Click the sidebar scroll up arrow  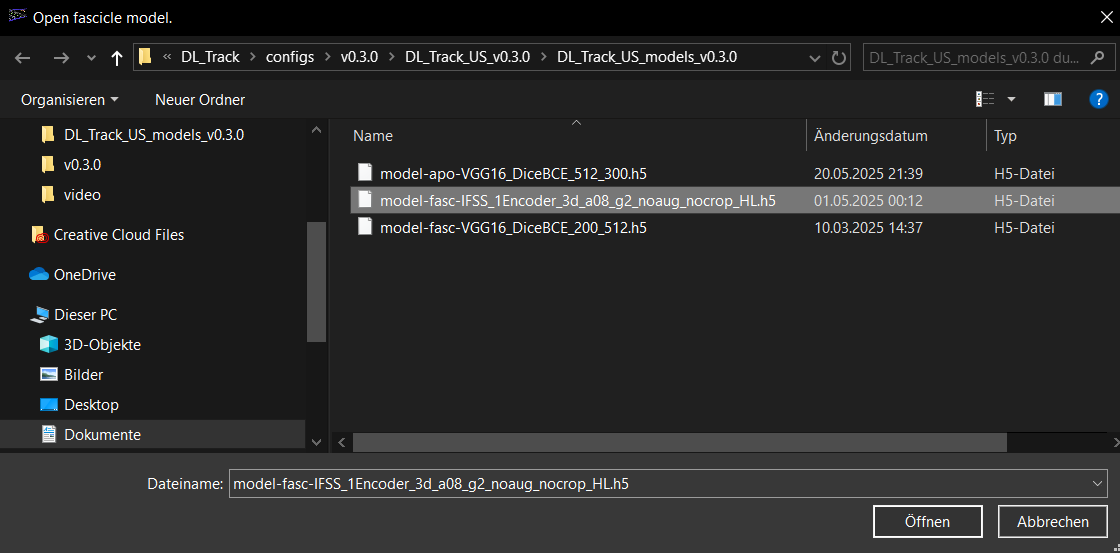[x=316, y=130]
